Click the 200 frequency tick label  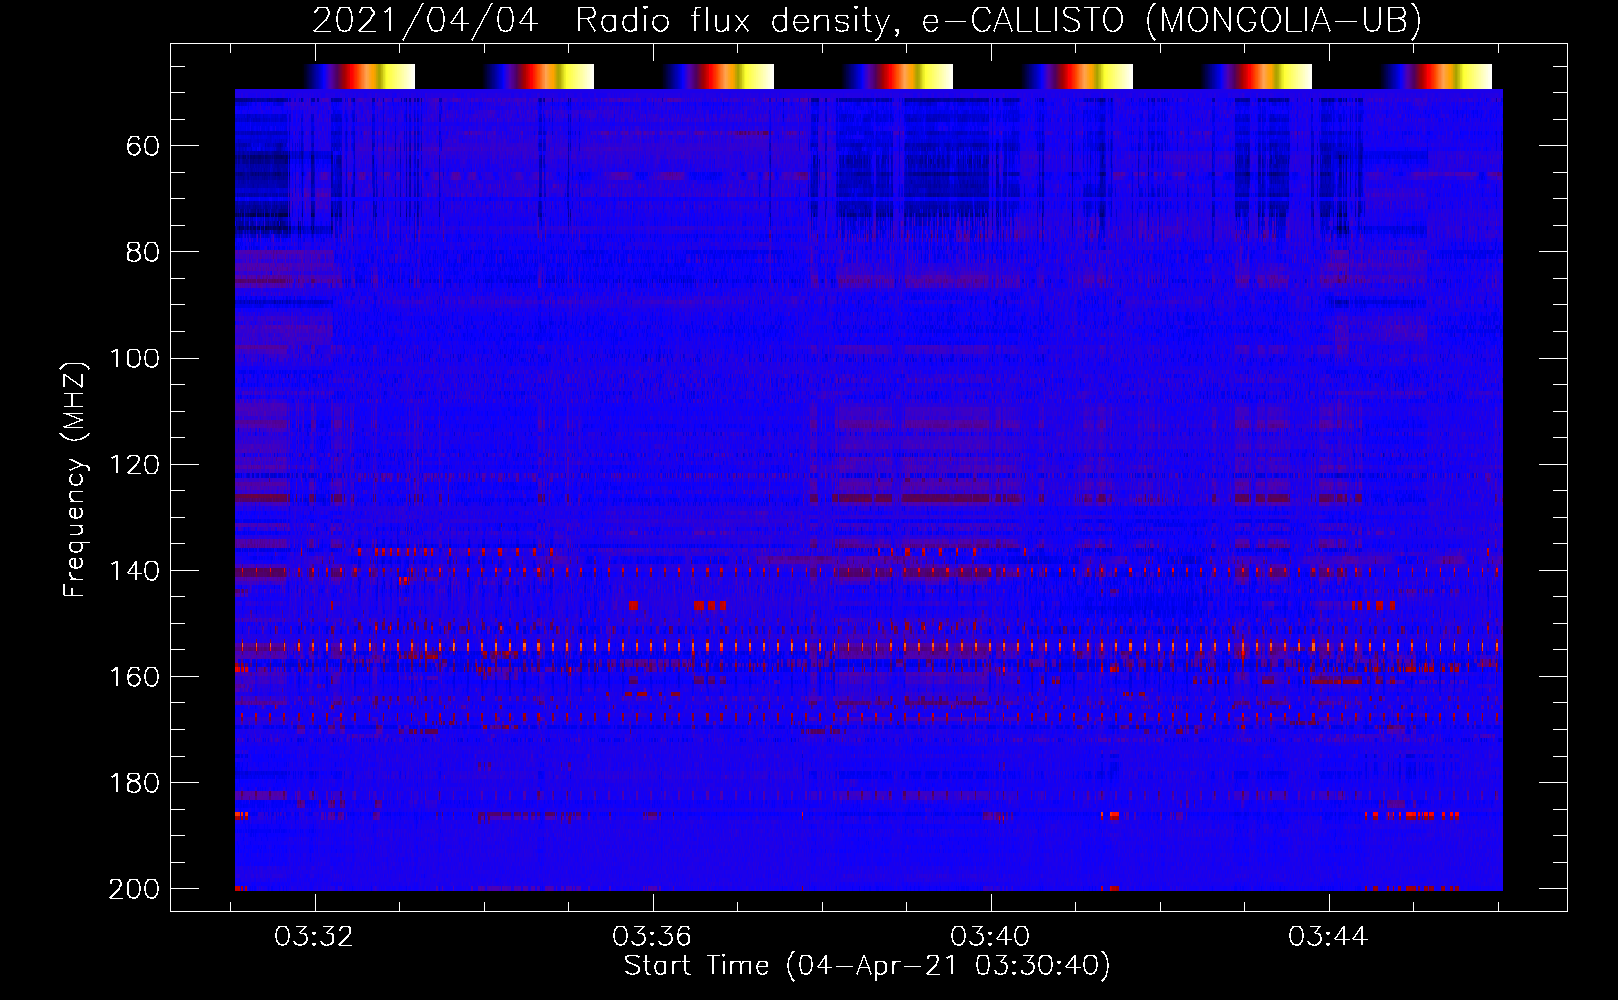[134, 889]
